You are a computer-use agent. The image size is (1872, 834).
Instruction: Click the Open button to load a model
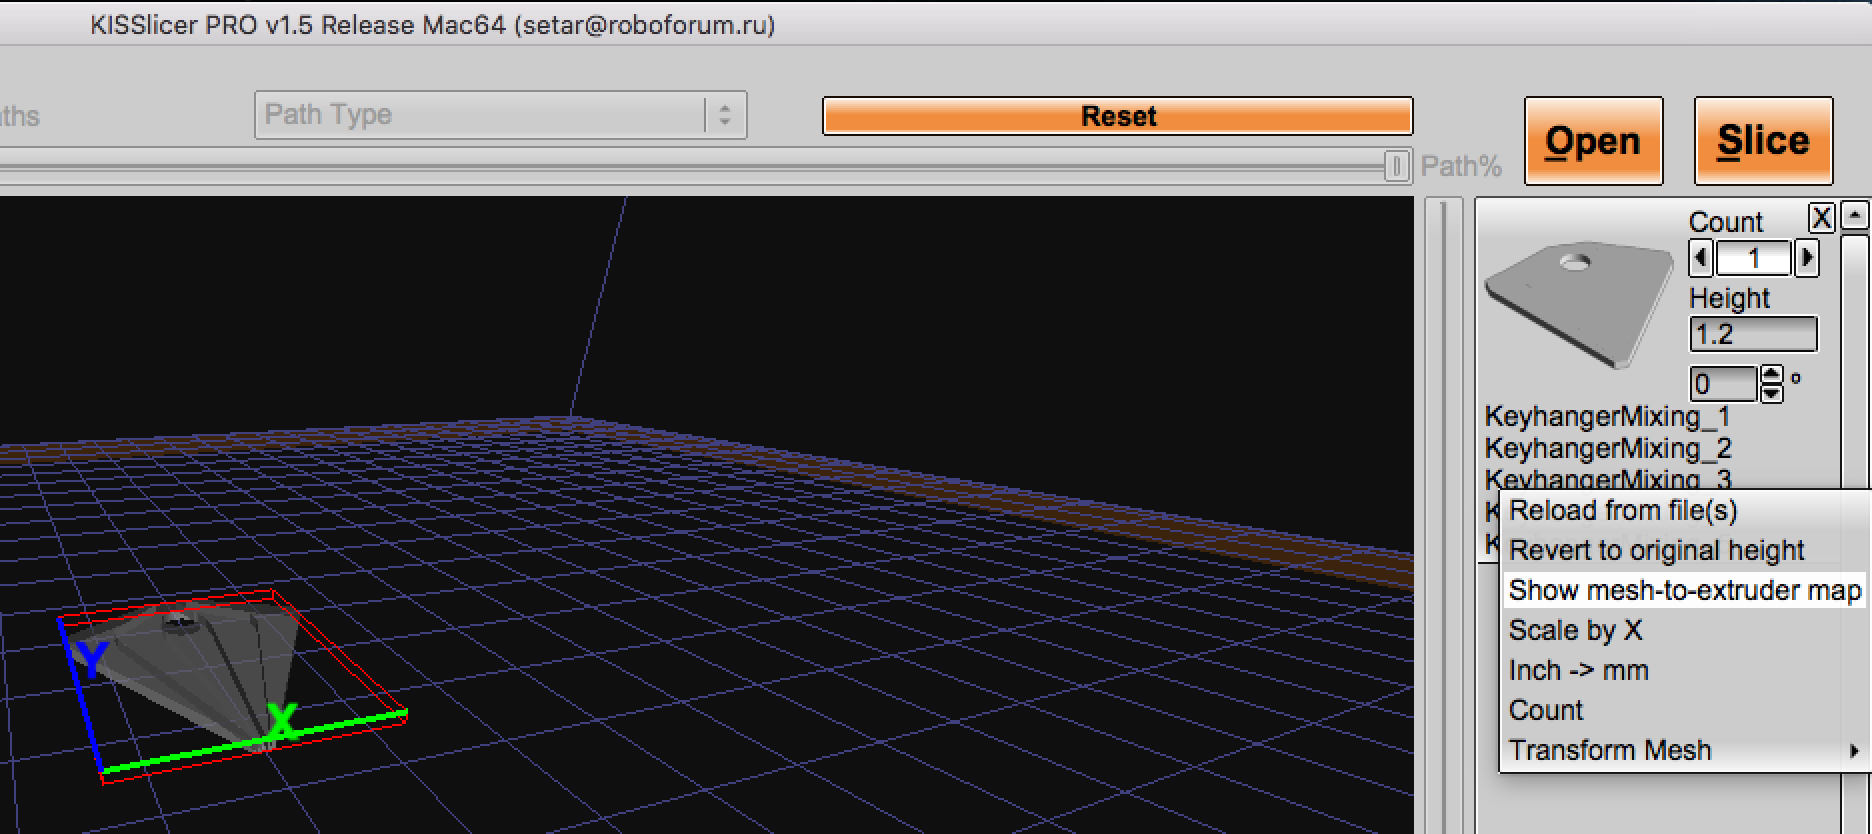click(1593, 141)
